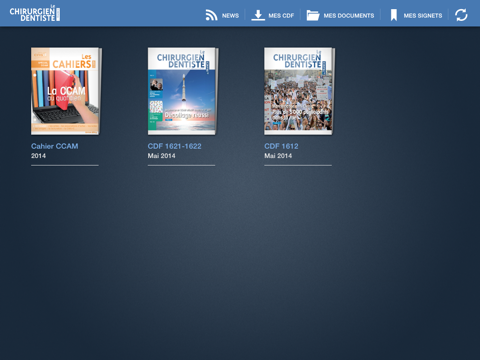Screen dimensions: 480x360
Task: Open the MES DOCUMENTS label
Action: coord(349,16)
